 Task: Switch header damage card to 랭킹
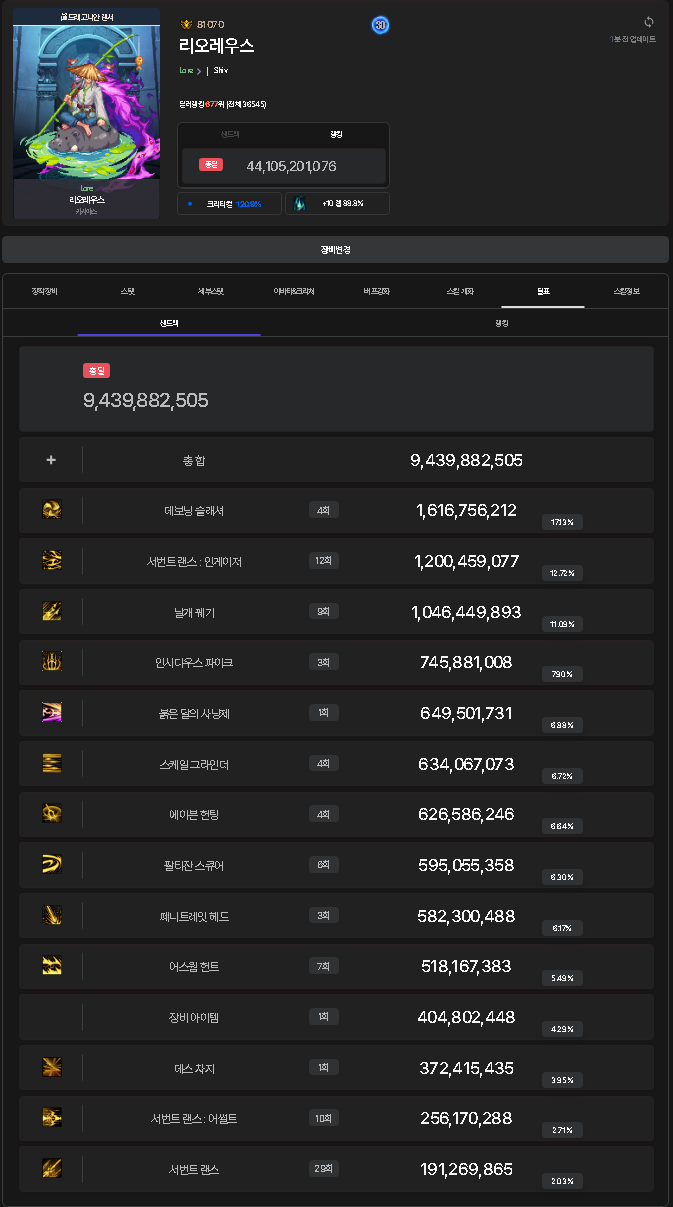[x=336, y=134]
